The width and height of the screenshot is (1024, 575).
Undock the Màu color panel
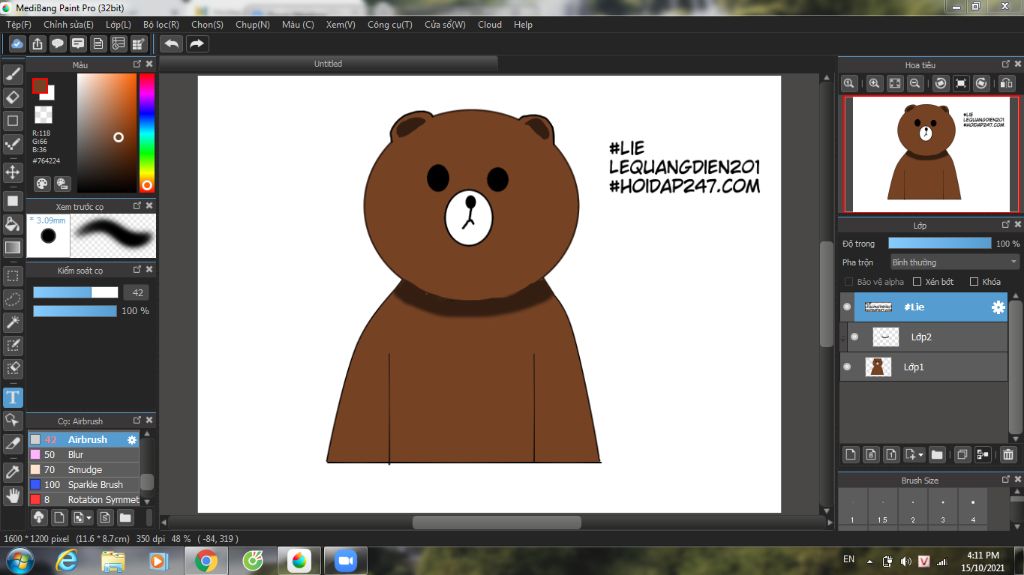pos(136,64)
